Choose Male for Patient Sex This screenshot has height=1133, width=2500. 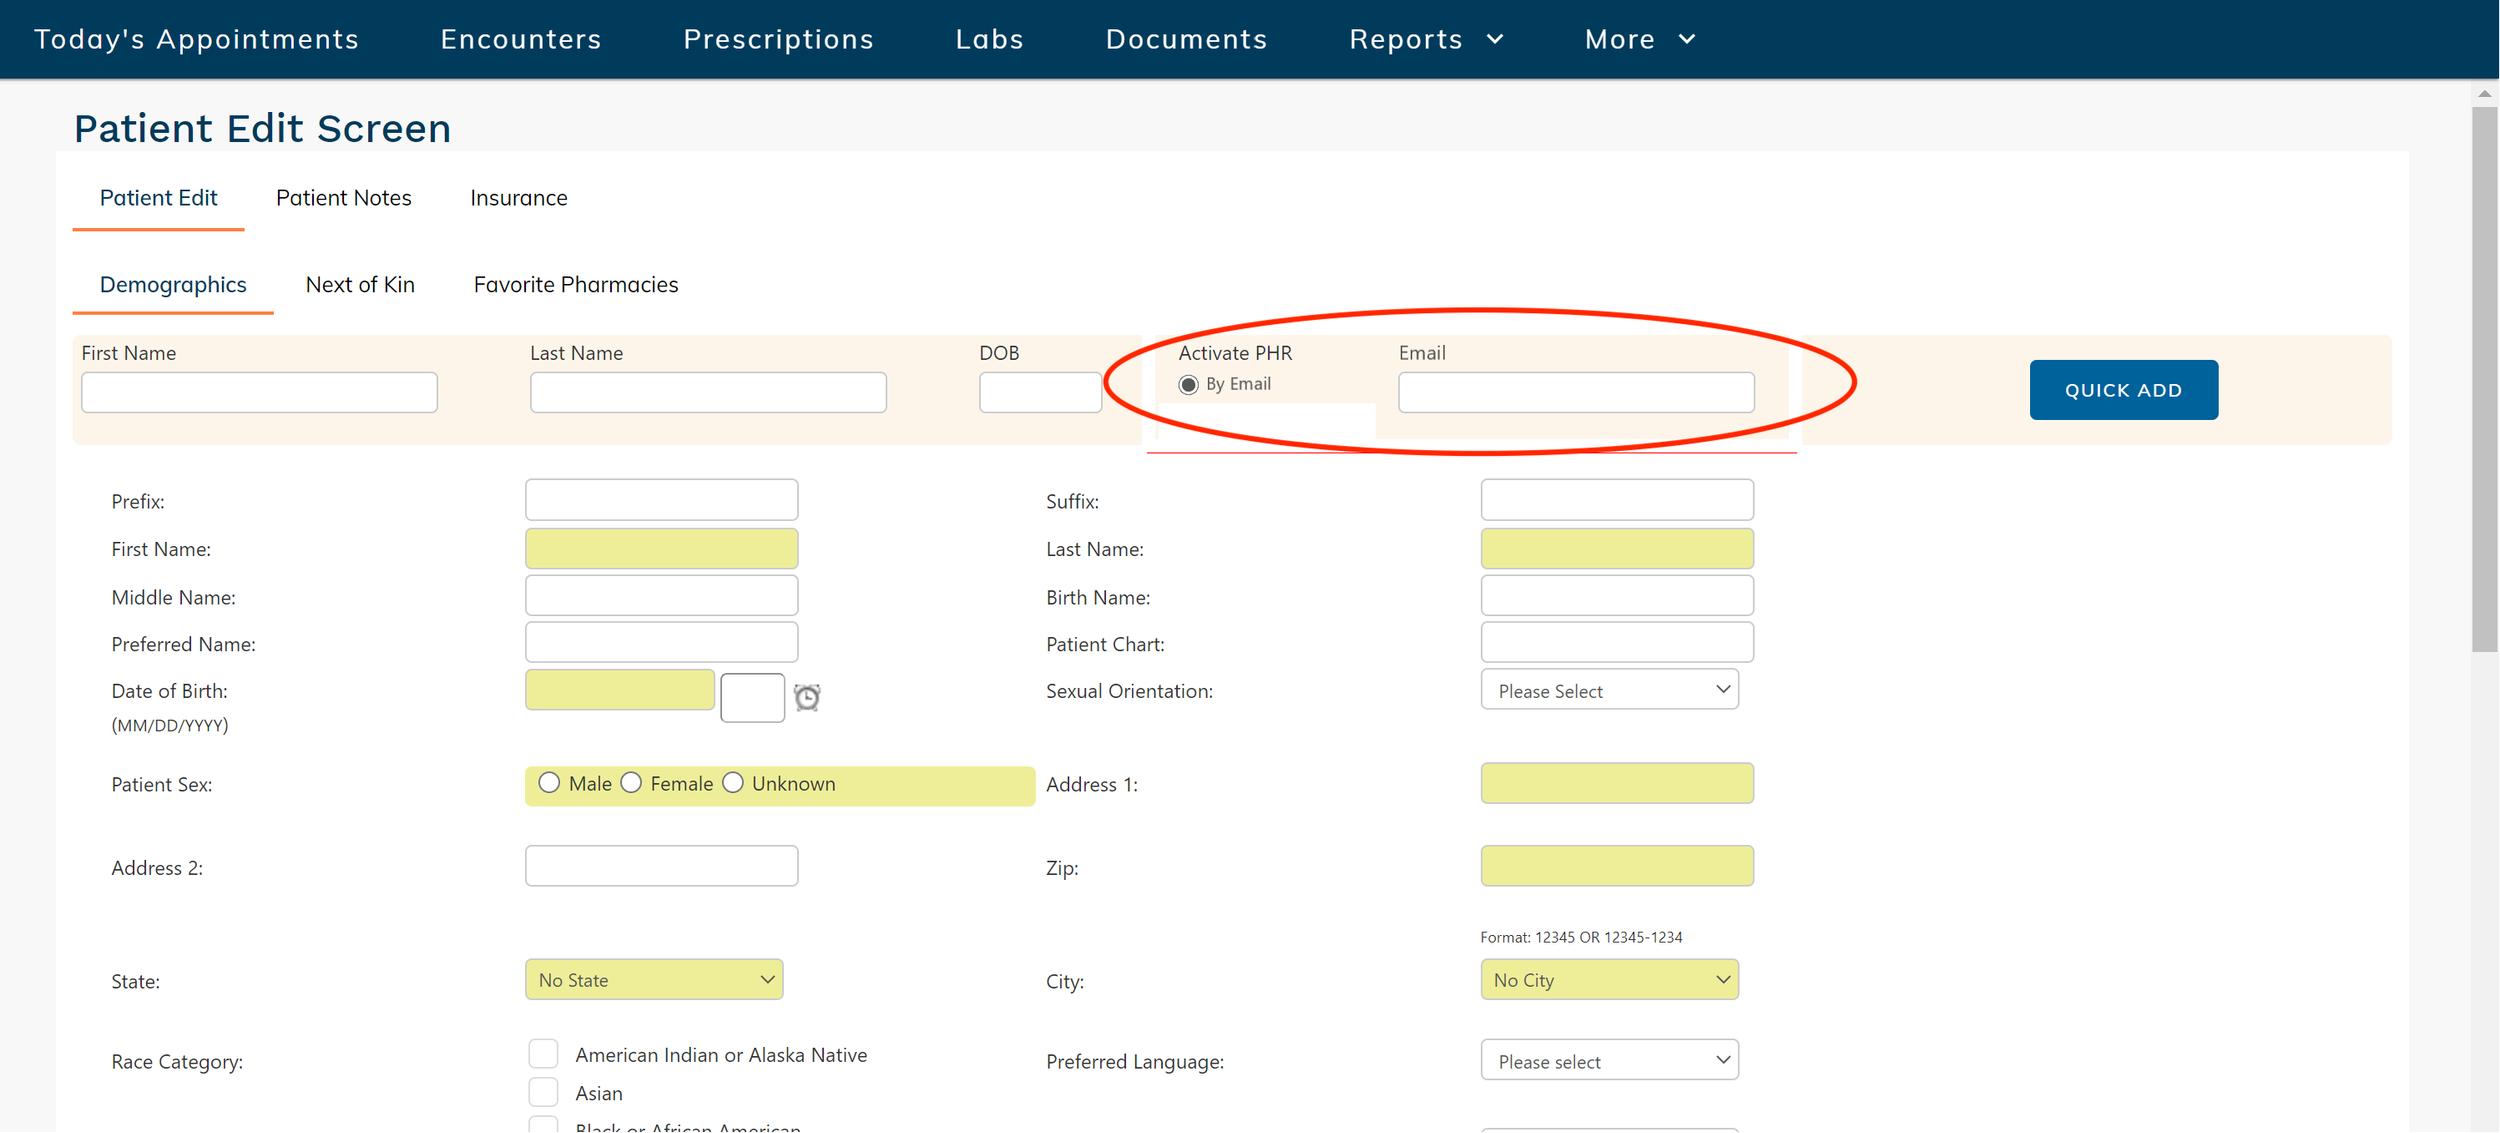point(549,783)
